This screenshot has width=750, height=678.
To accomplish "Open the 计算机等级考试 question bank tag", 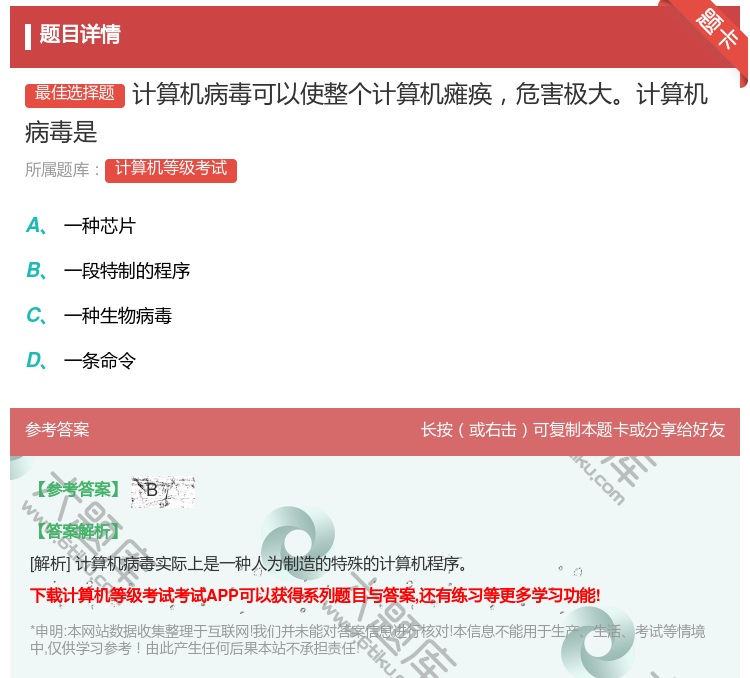I will pyautogui.click(x=171, y=169).
